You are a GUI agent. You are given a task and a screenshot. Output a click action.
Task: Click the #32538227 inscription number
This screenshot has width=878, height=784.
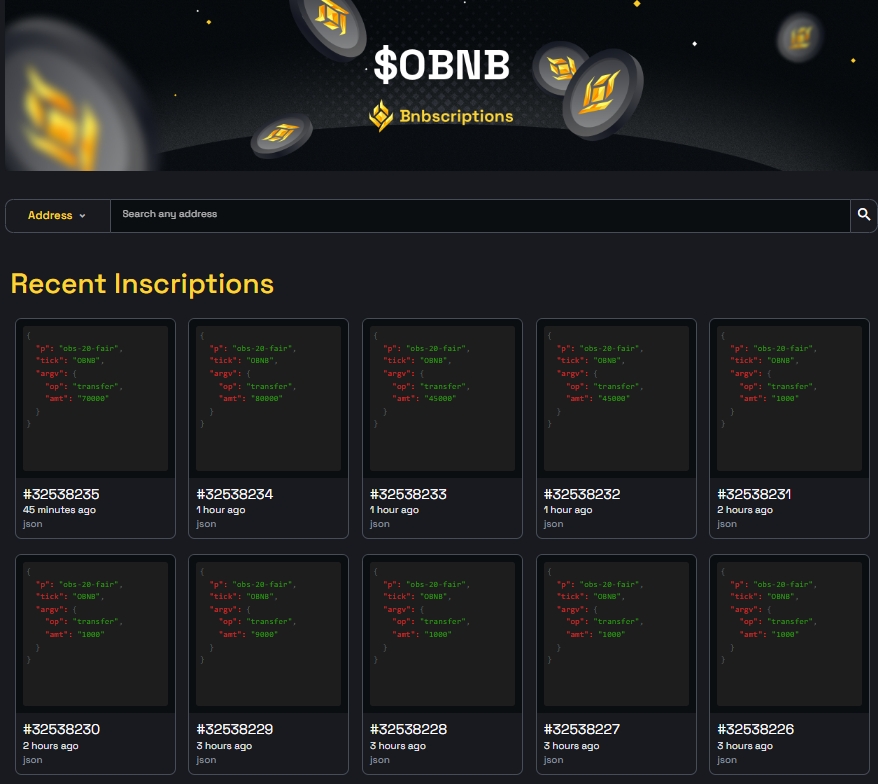pyautogui.click(x=582, y=729)
